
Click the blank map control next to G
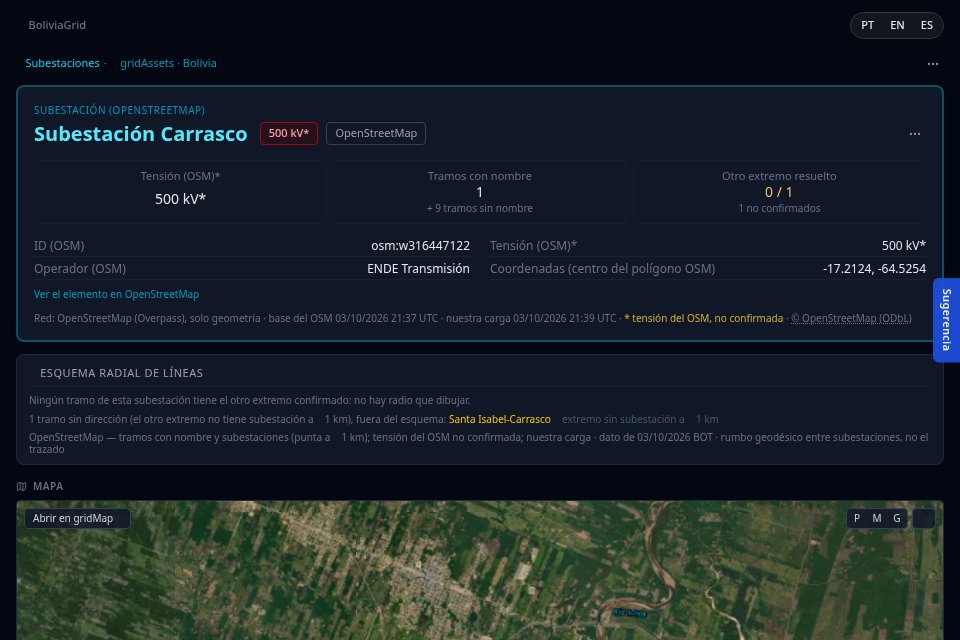[924, 518]
